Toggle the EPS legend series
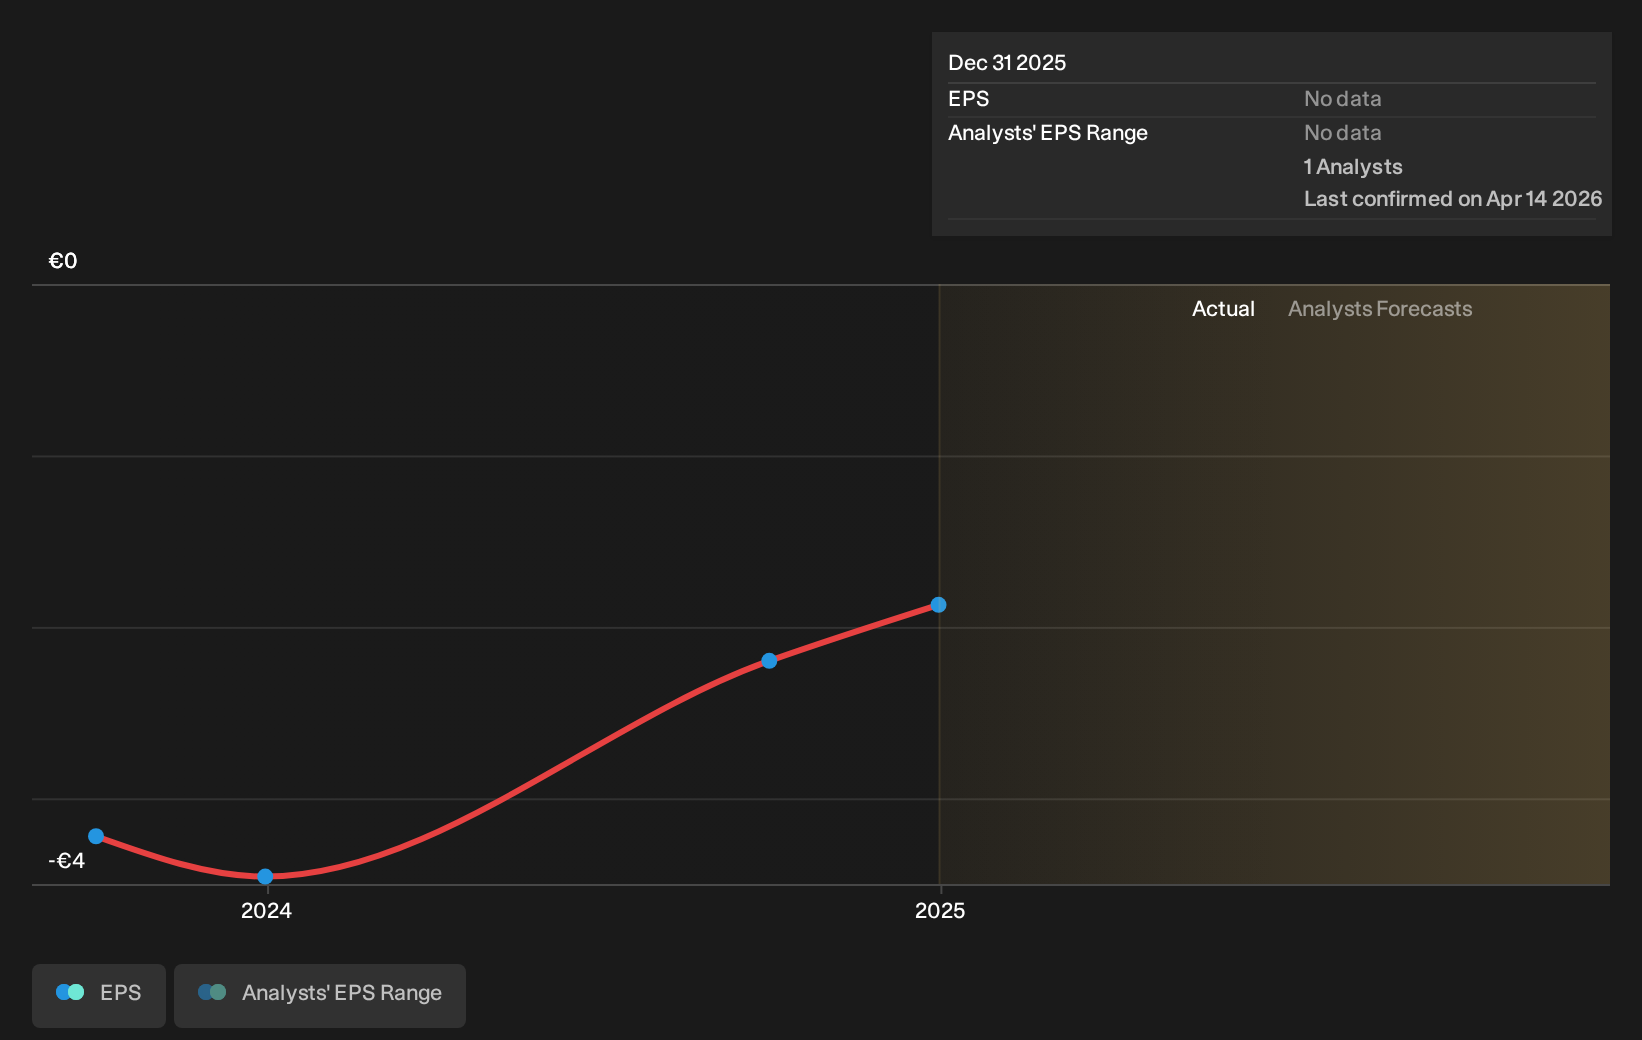The image size is (1642, 1040). 99,995
